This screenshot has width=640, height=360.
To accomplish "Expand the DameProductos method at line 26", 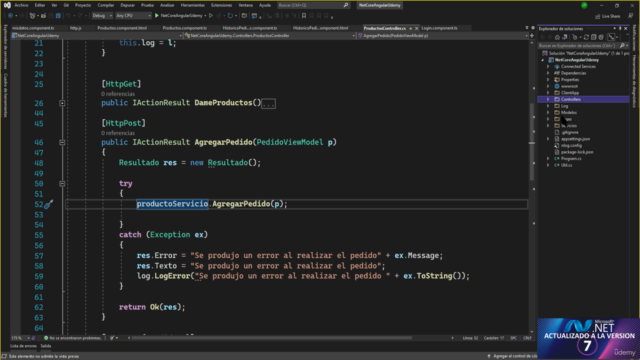I will click(x=62, y=103).
